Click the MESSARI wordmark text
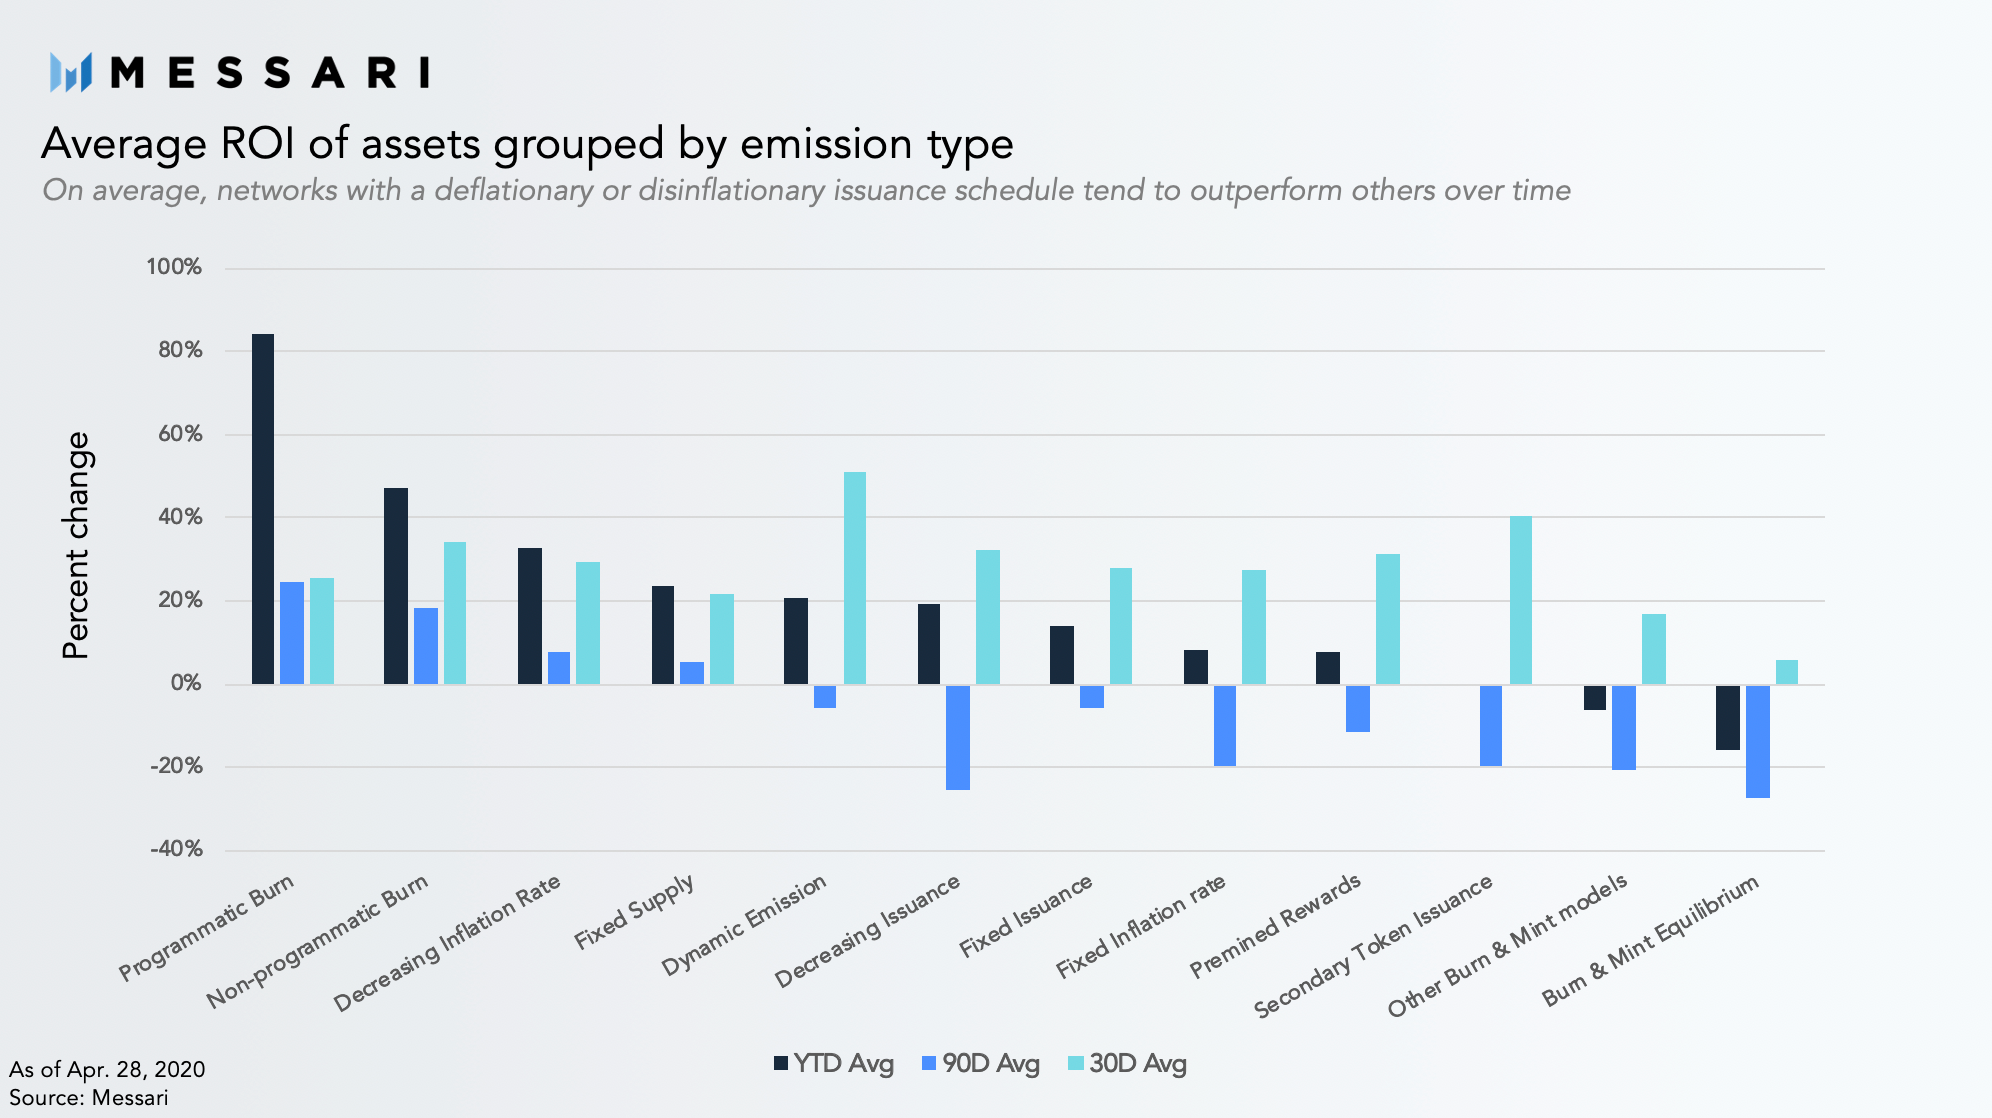This screenshot has width=1992, height=1118. 270,72
